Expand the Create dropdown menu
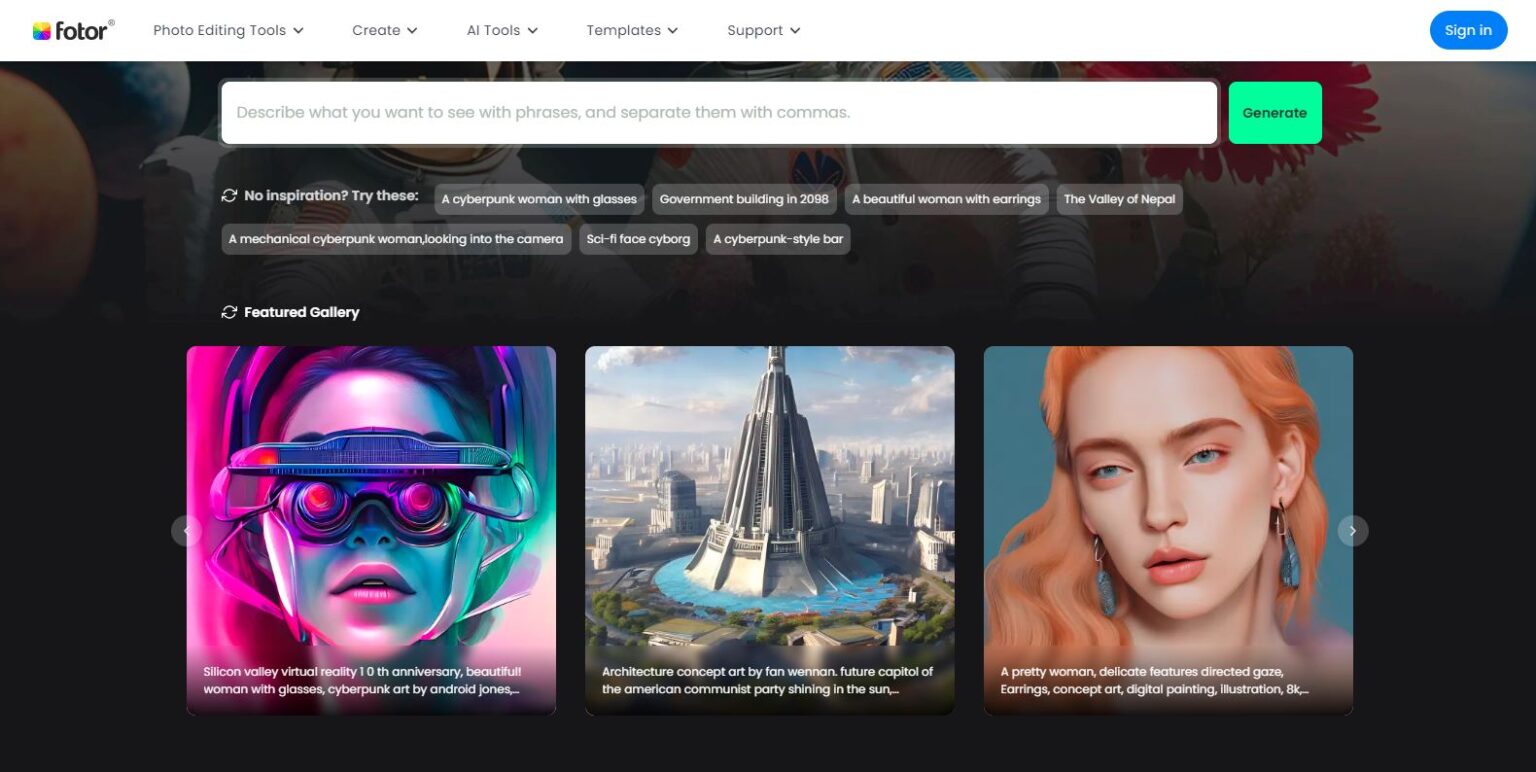 tap(384, 30)
